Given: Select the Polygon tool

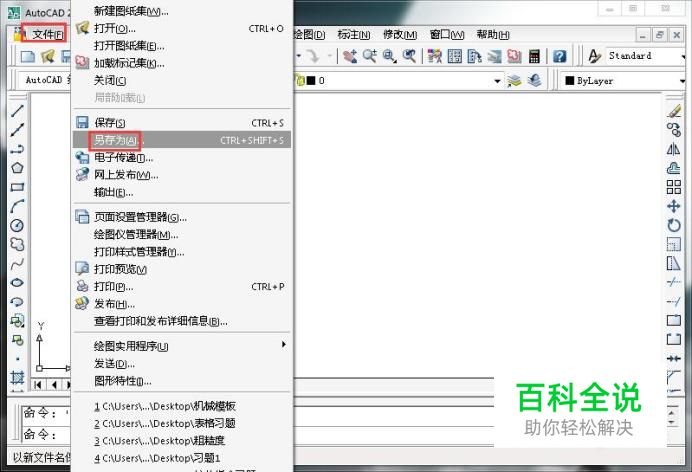Looking at the screenshot, I should pyautogui.click(x=17, y=168).
